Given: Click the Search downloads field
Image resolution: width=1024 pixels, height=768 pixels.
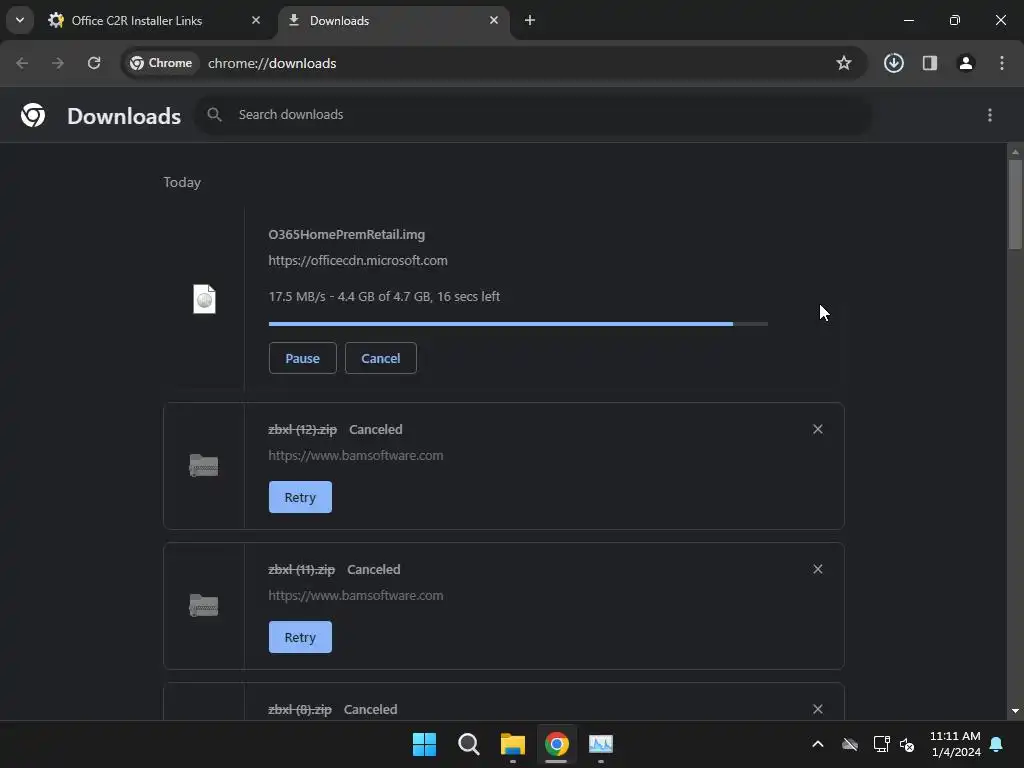Looking at the screenshot, I should tap(533, 115).
